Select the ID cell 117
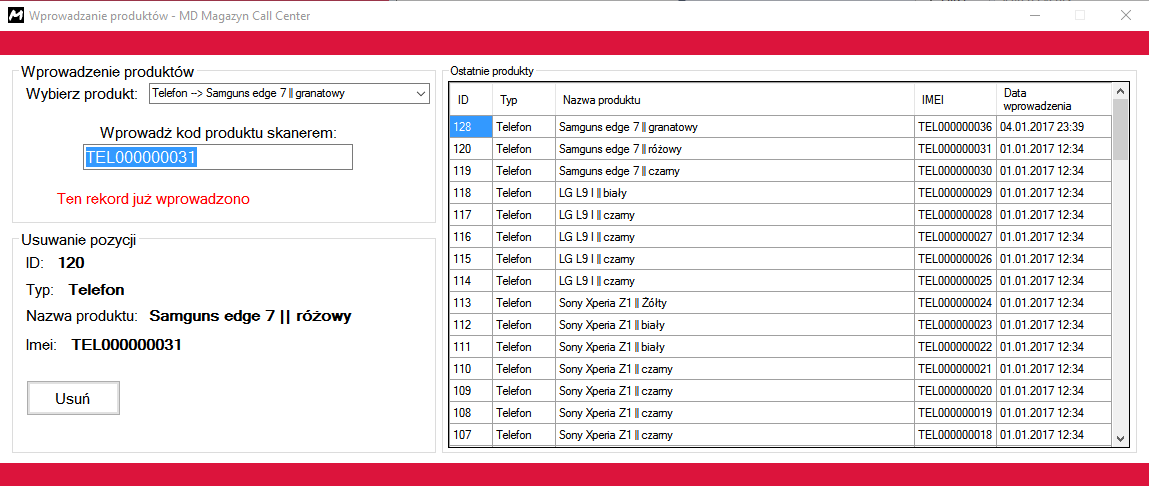Screen dimensions: 1149x486 470,215
